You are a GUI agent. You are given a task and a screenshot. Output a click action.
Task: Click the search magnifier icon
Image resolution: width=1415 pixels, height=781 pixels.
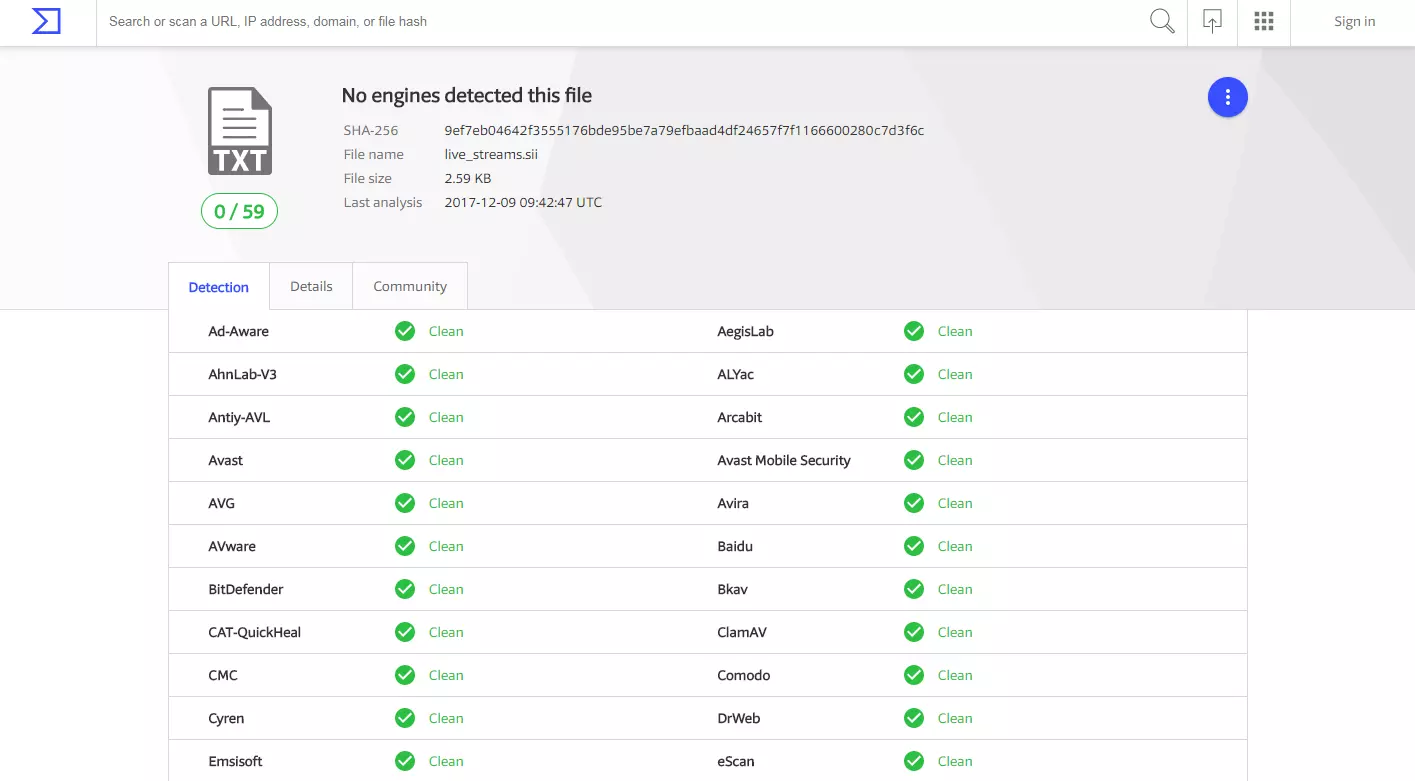click(1162, 21)
